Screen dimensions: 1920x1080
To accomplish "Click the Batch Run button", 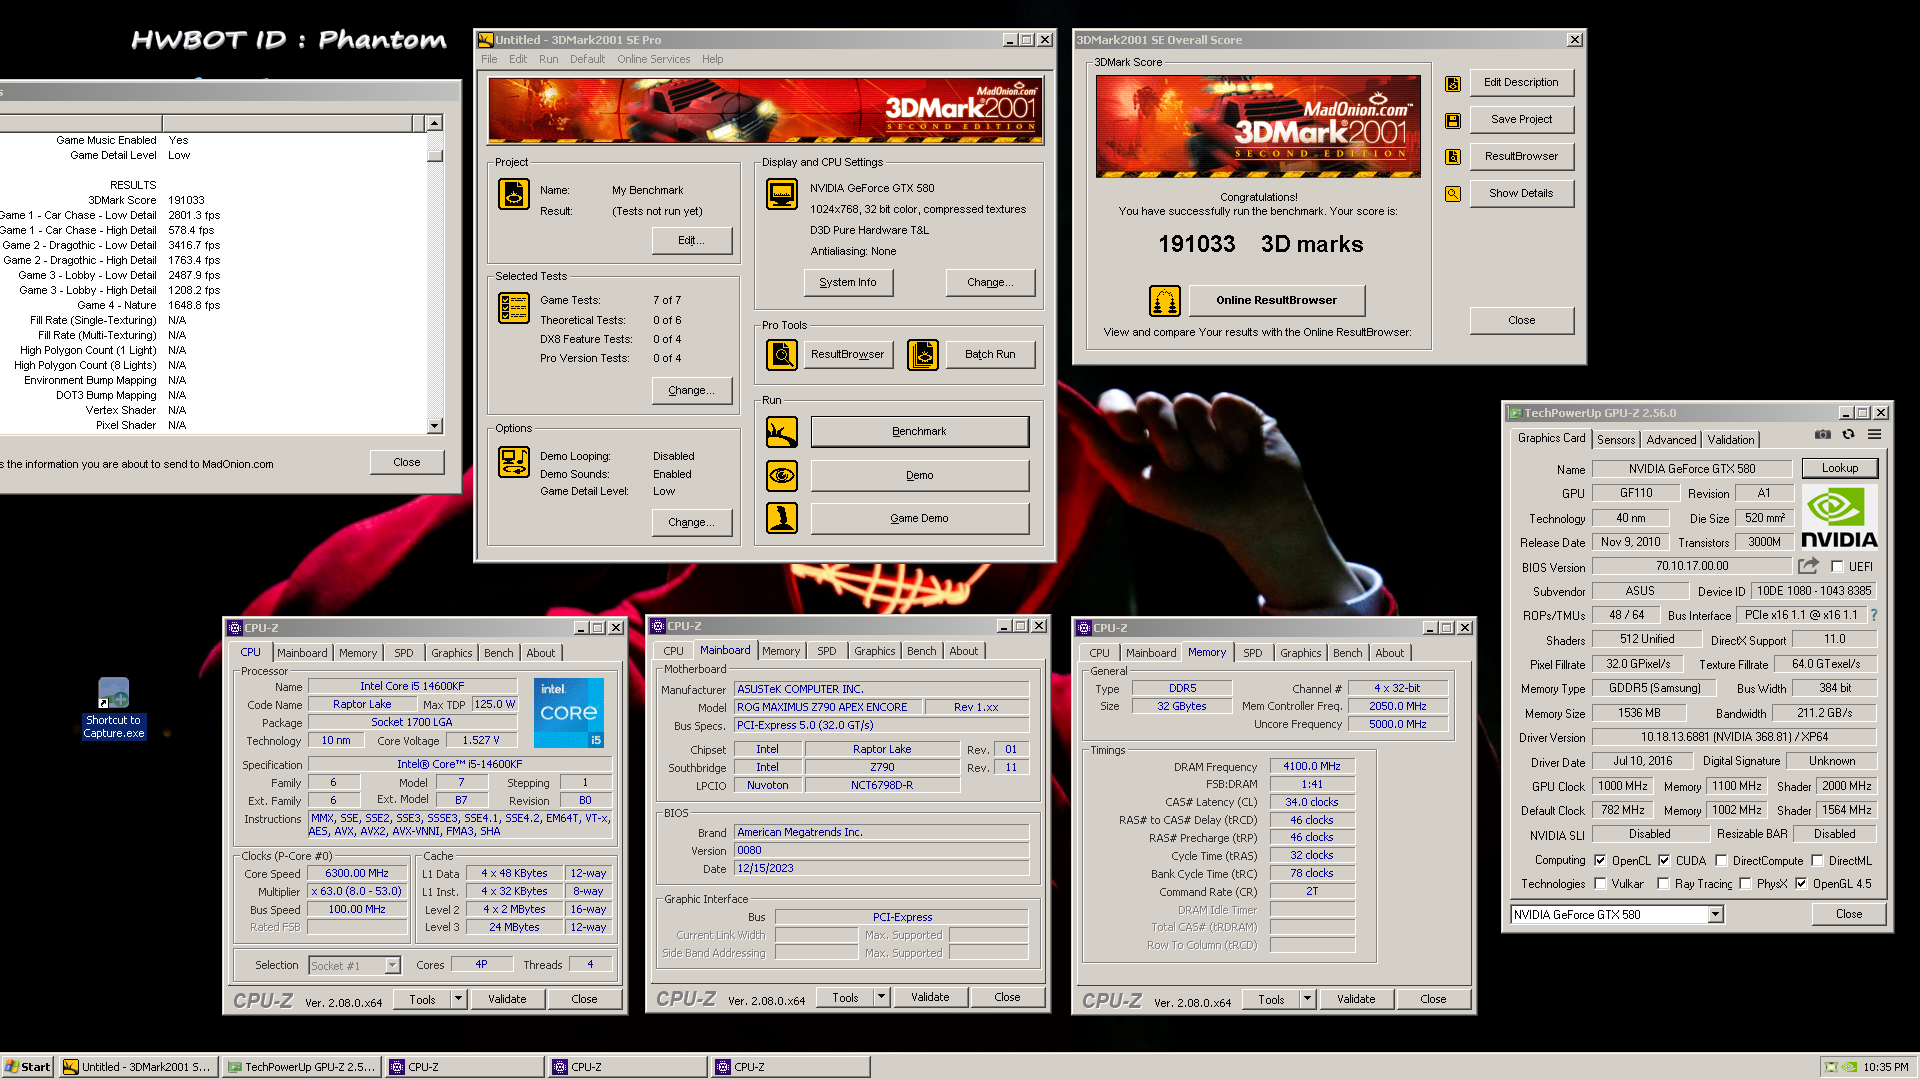I will point(990,354).
